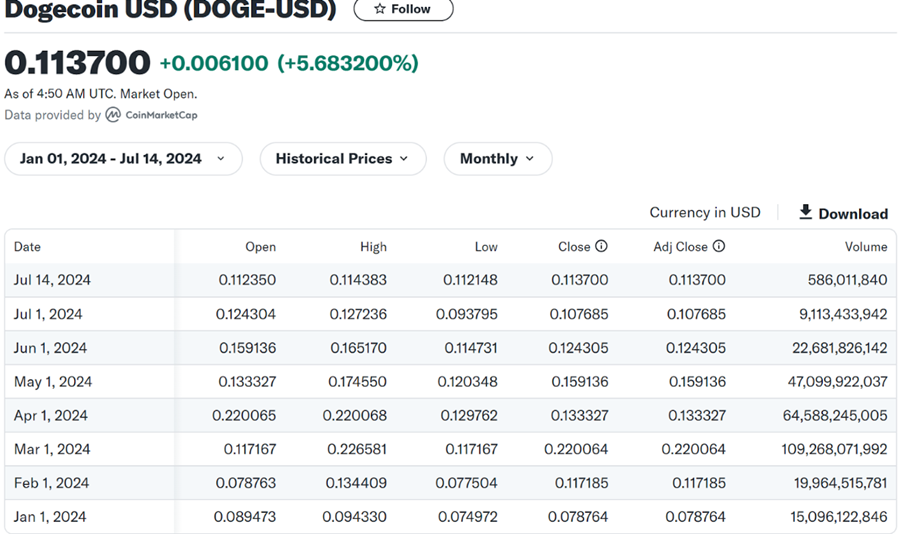This screenshot has height=534, width=900.
Task: Click the Follow star button
Action: pos(403,9)
